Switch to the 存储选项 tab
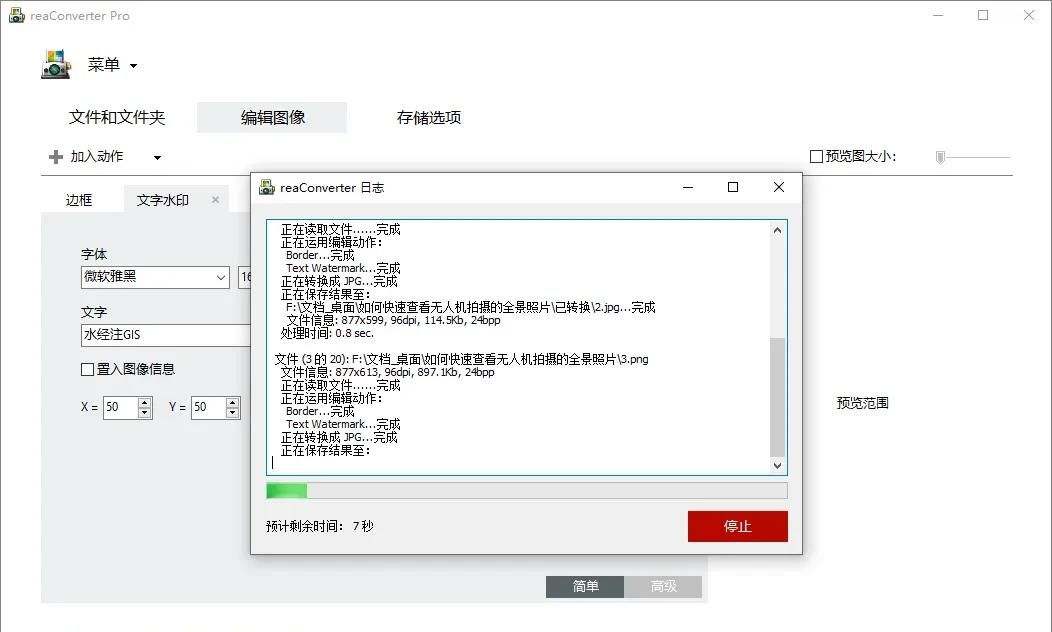The width and height of the screenshot is (1052, 632). pyautogui.click(x=428, y=117)
